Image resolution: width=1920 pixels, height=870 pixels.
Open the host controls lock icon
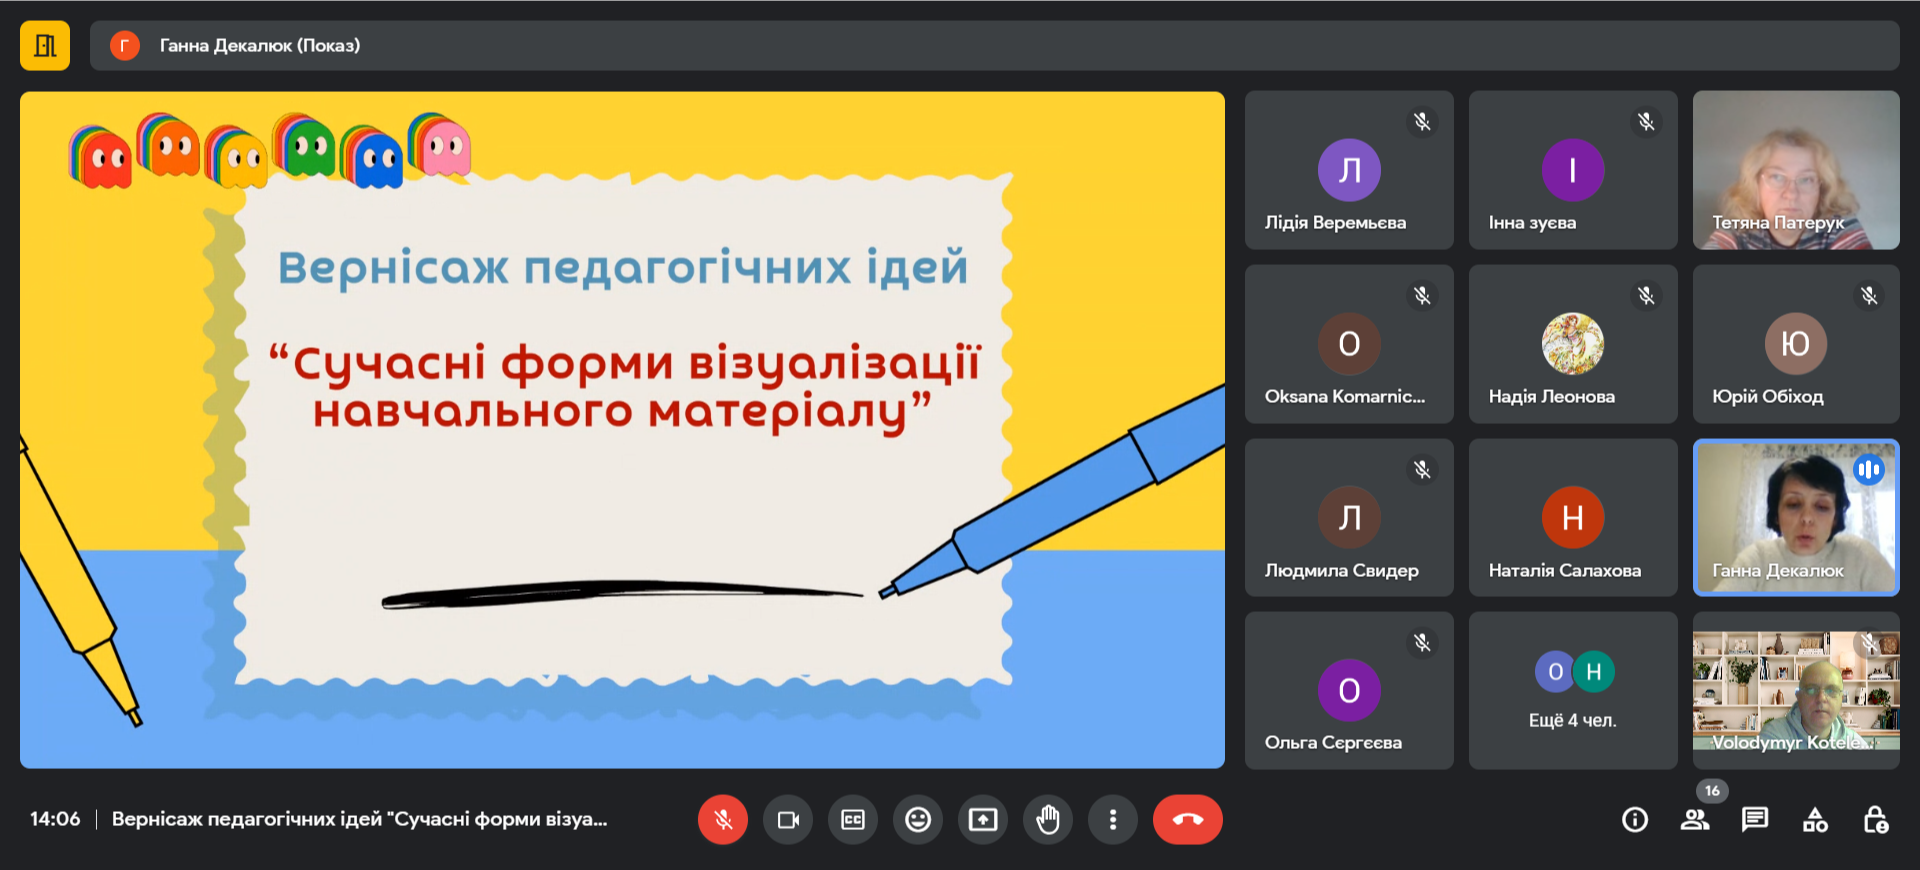point(1875,820)
